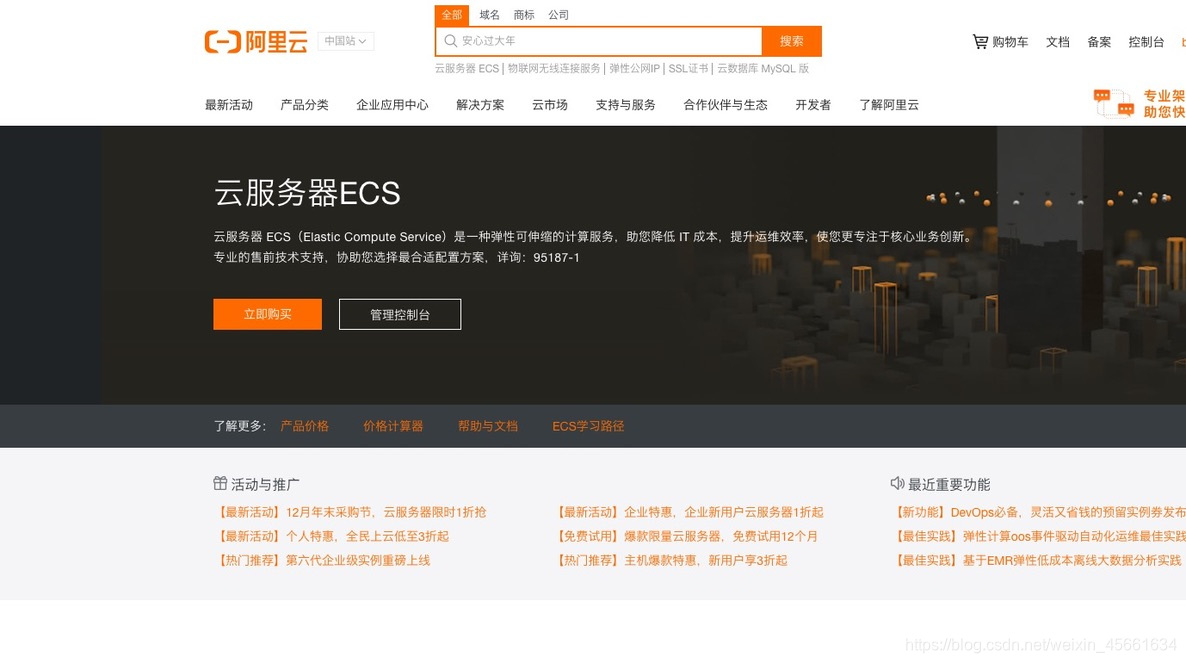This screenshot has height=663, width=1186.
Task: Open the 云数据库 MySQL 版 suggestion link
Action: [763, 69]
